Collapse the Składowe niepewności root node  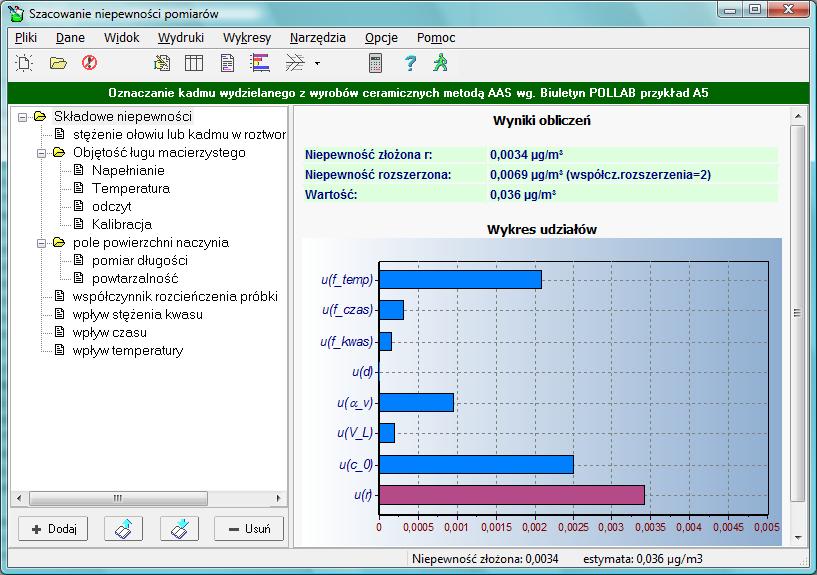pyautogui.click(x=23, y=116)
